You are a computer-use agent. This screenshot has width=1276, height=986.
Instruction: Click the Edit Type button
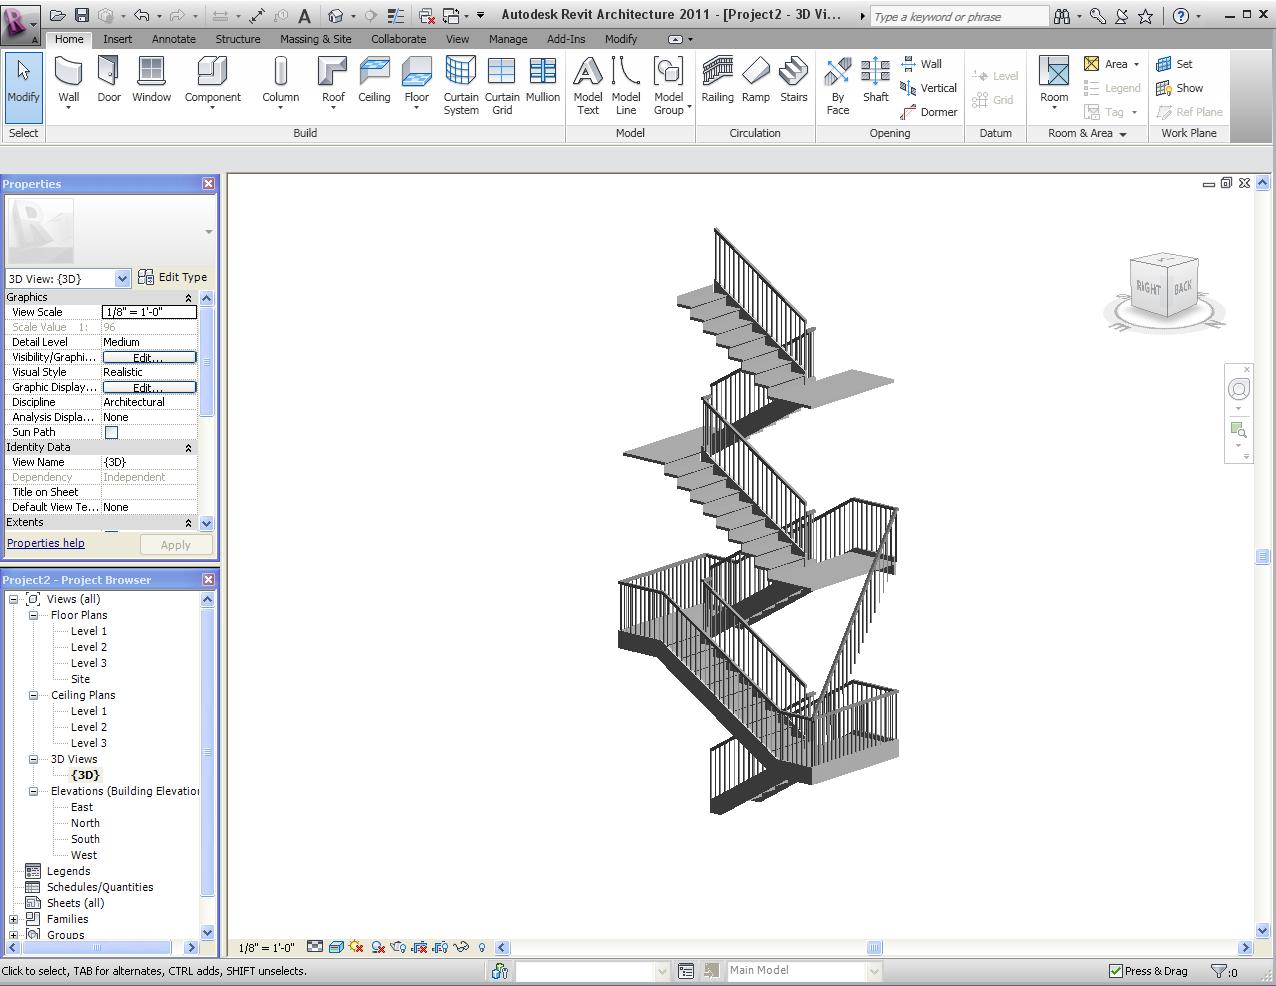pos(173,277)
